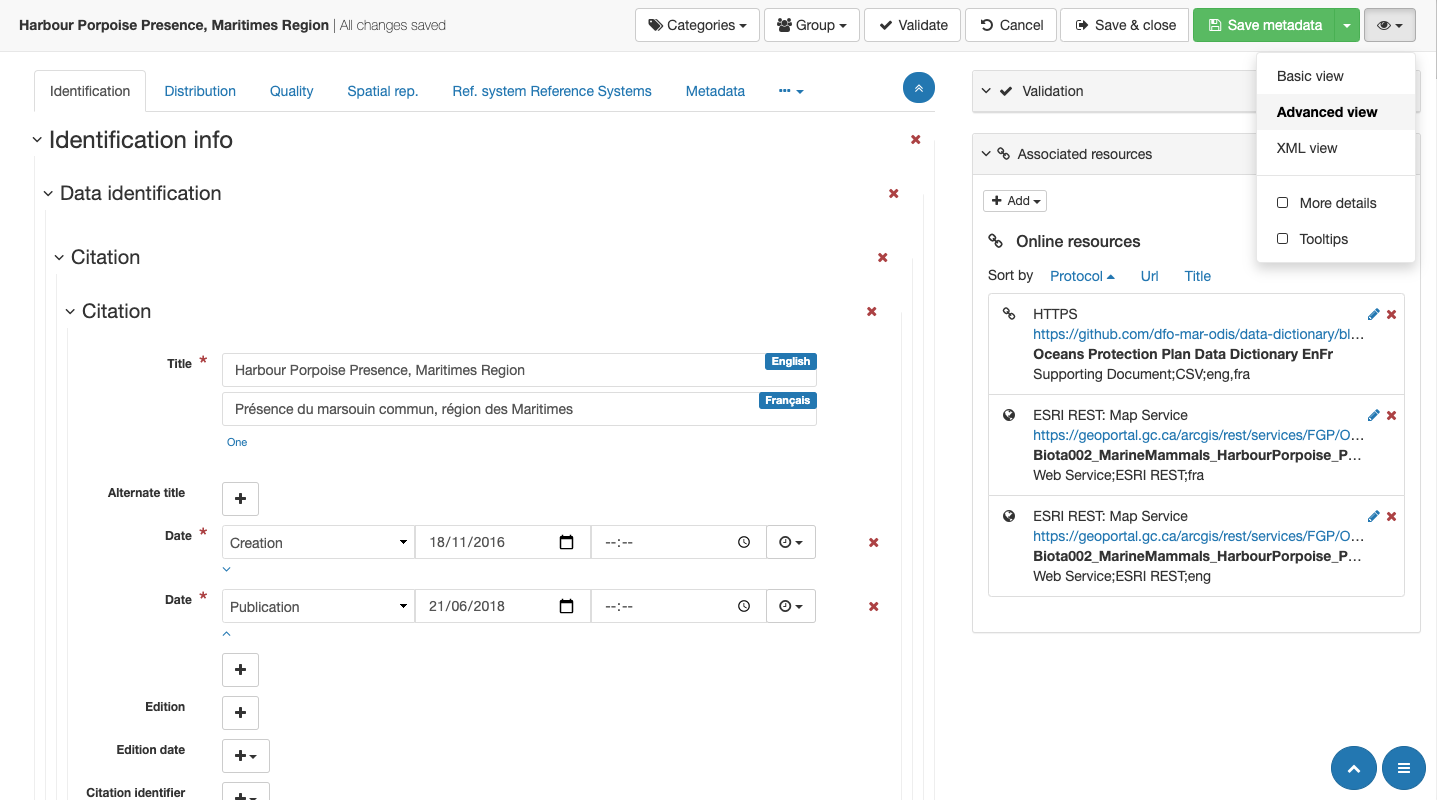Delete the ESRI REST eng resource
1437x800 pixels.
(x=1391, y=516)
